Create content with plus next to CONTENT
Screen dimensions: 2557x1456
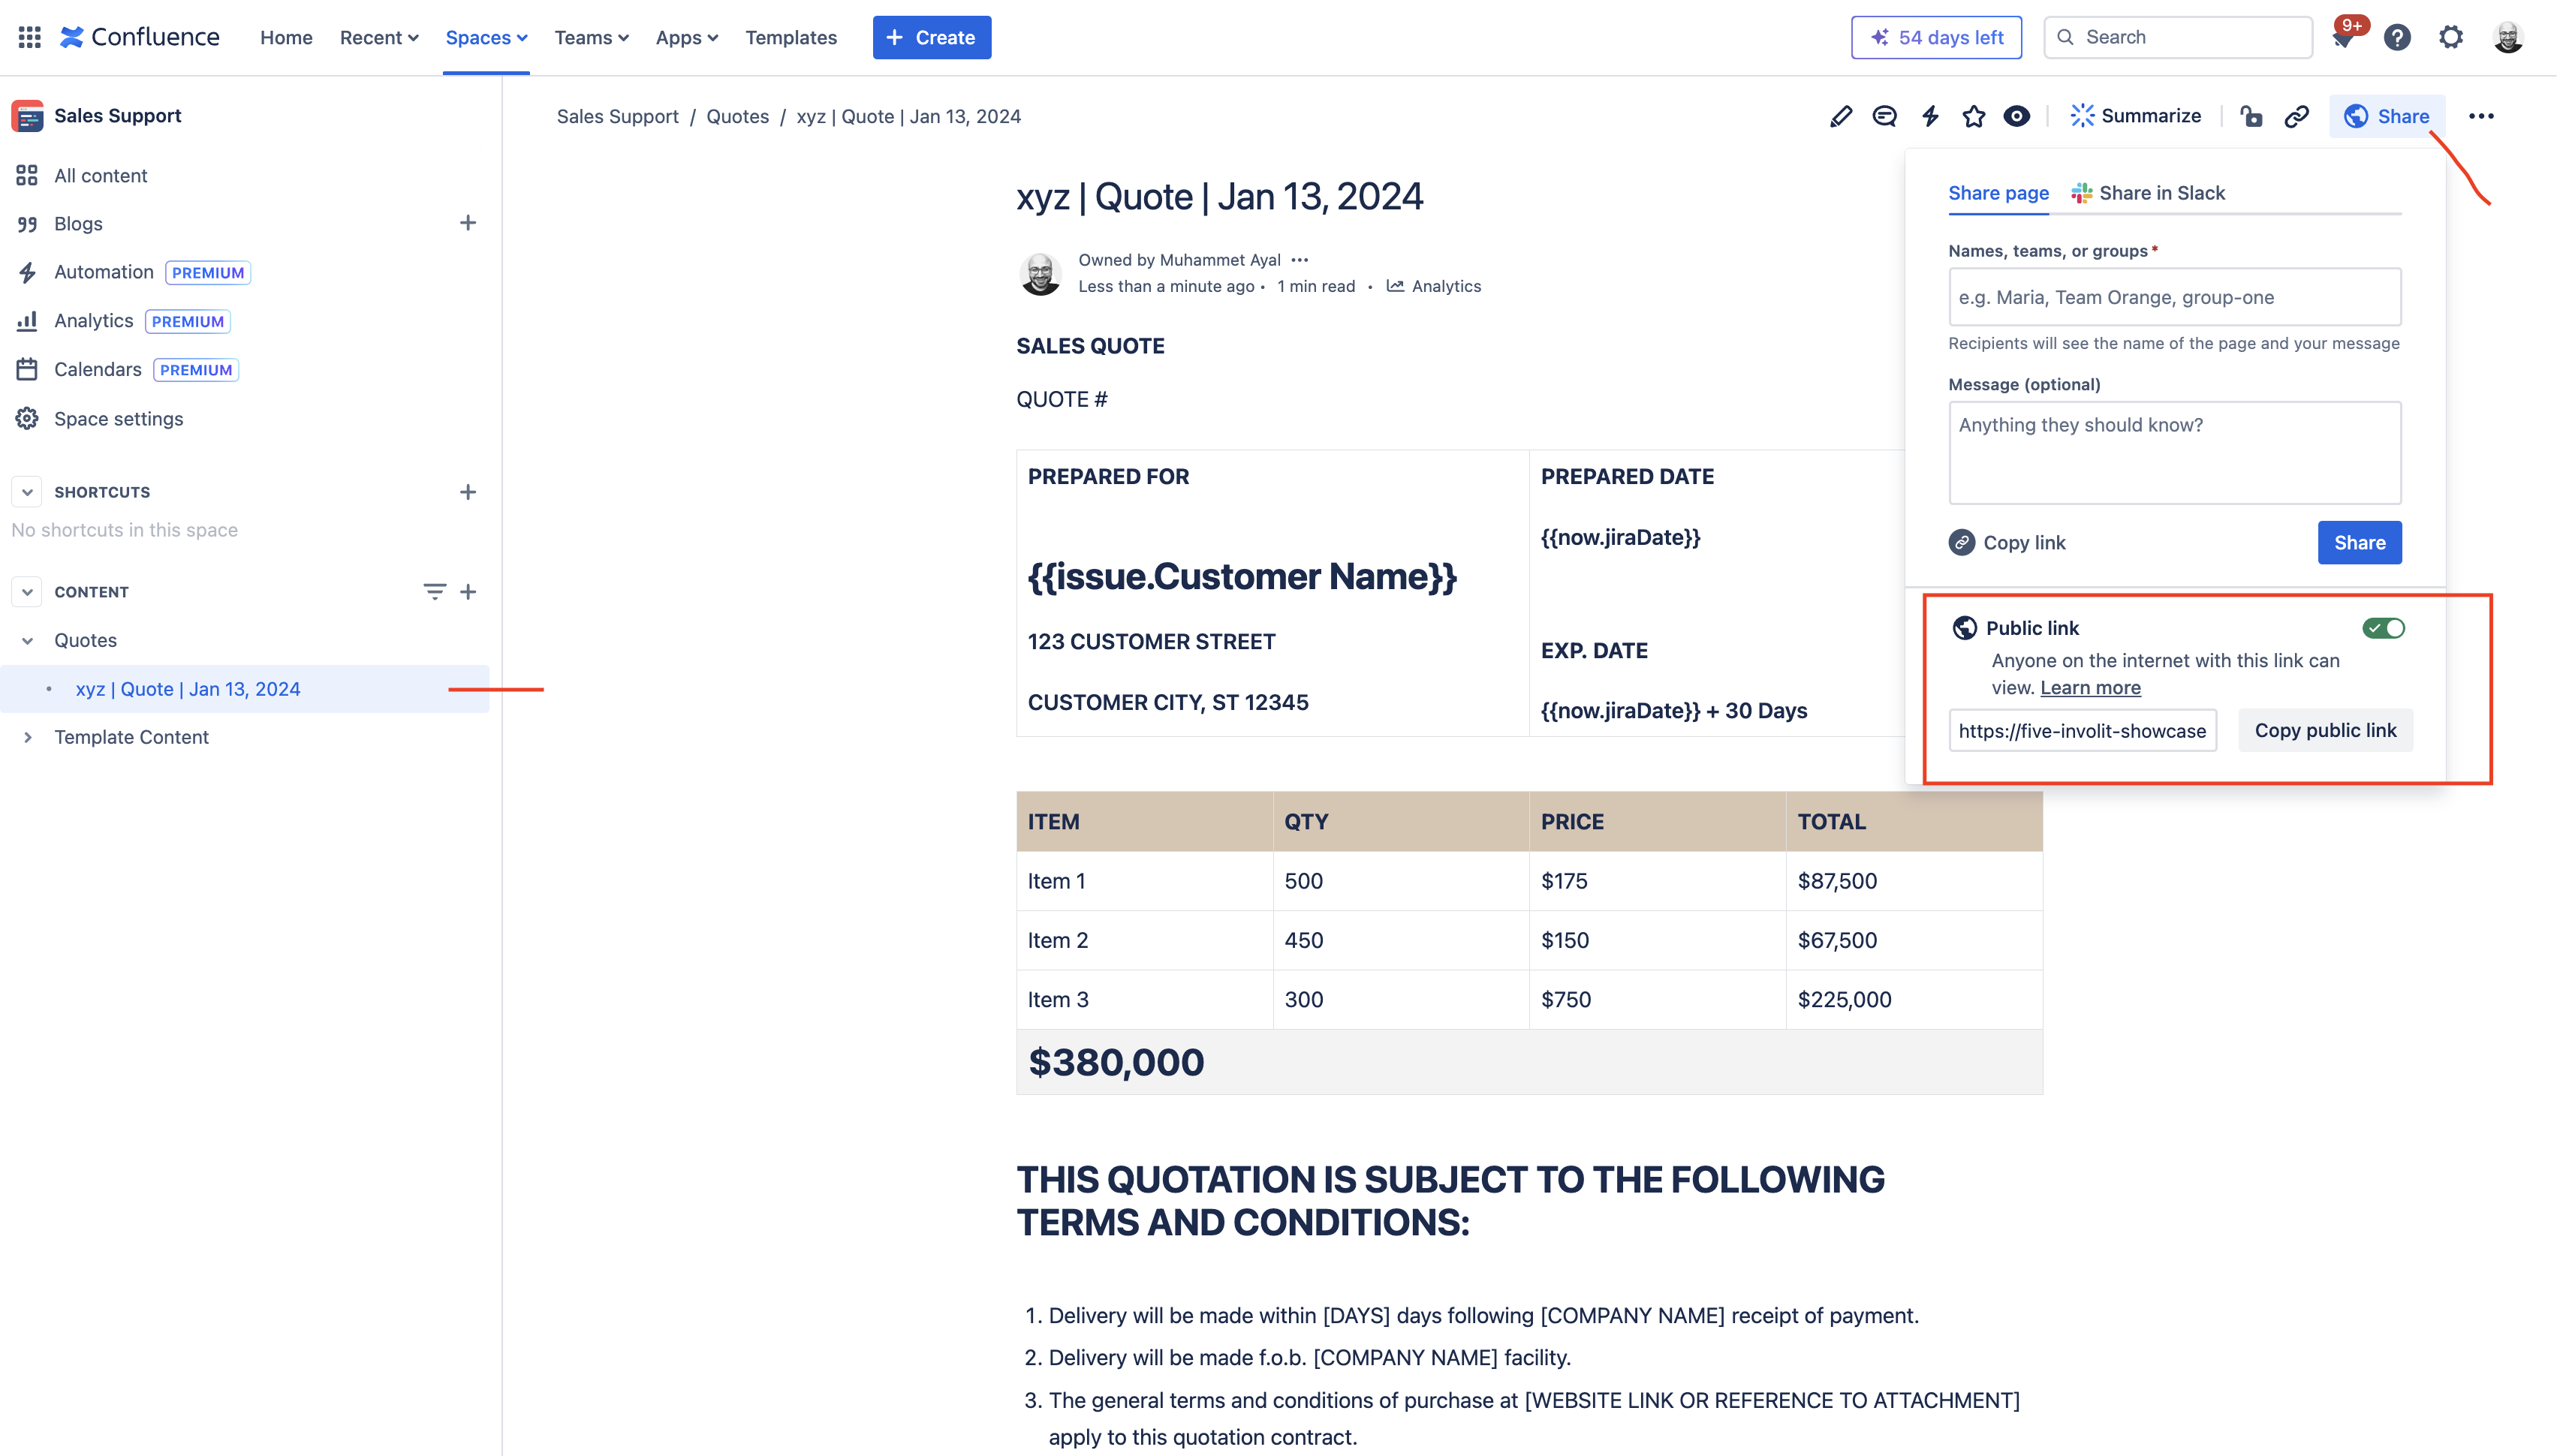coord(468,592)
